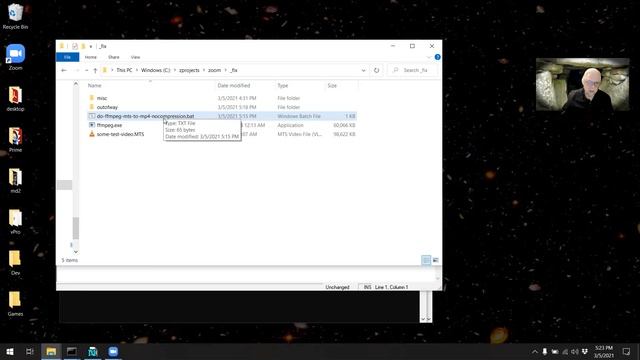
Task: Select do-ffmpeg-mts-to-mp4-nocompression.bat file
Action: tap(222, 116)
